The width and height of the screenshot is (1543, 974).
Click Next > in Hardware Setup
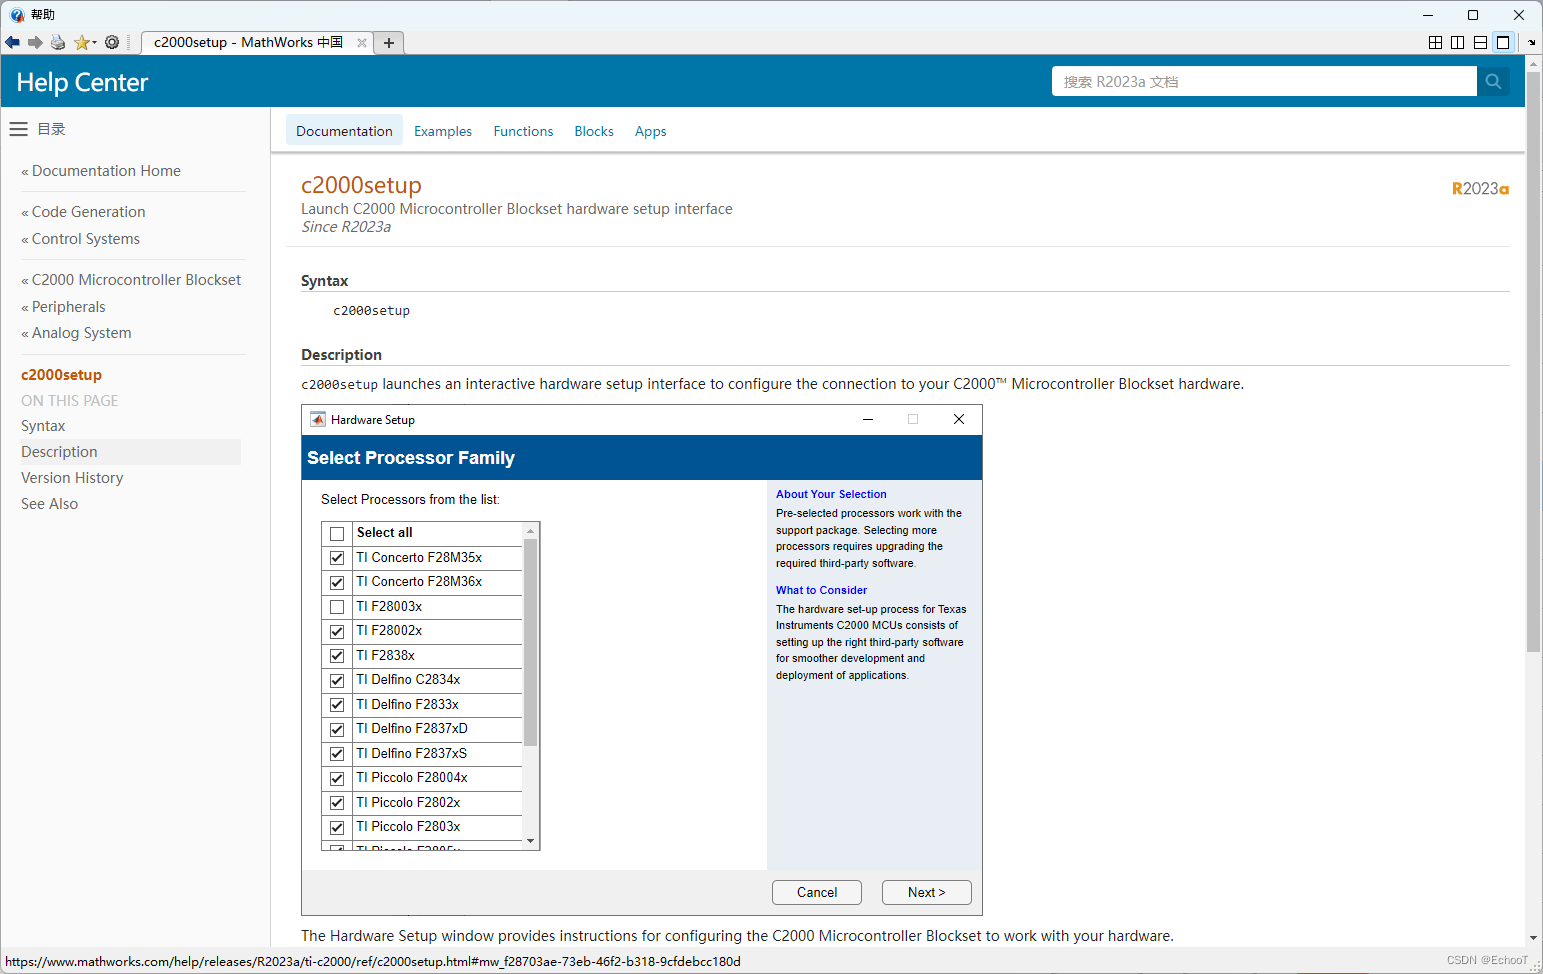click(927, 892)
